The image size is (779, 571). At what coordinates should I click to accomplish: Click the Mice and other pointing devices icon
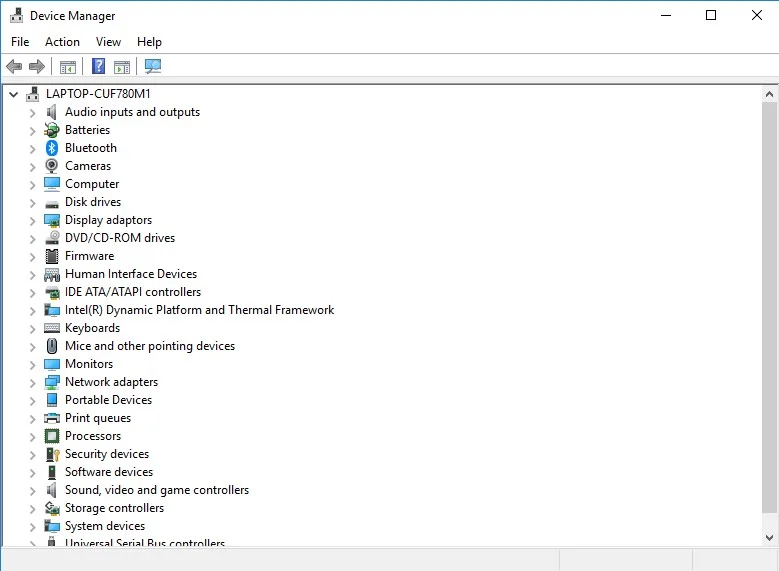click(x=52, y=346)
